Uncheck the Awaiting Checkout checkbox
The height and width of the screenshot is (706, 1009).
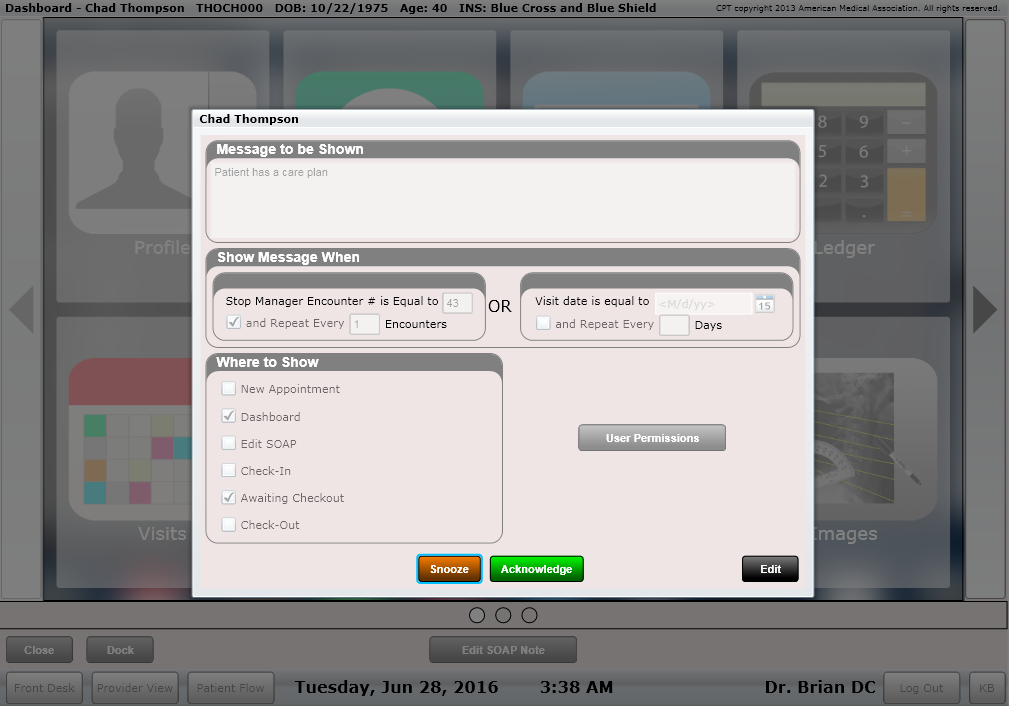[x=229, y=498]
